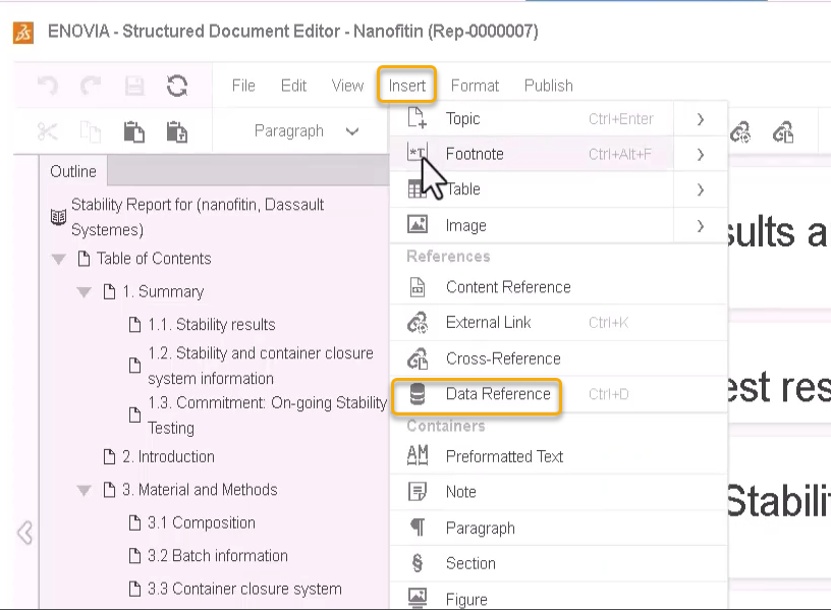This screenshot has width=831, height=610.
Task: Click the 3DS logo icon in title bar
Action: pos(22,32)
